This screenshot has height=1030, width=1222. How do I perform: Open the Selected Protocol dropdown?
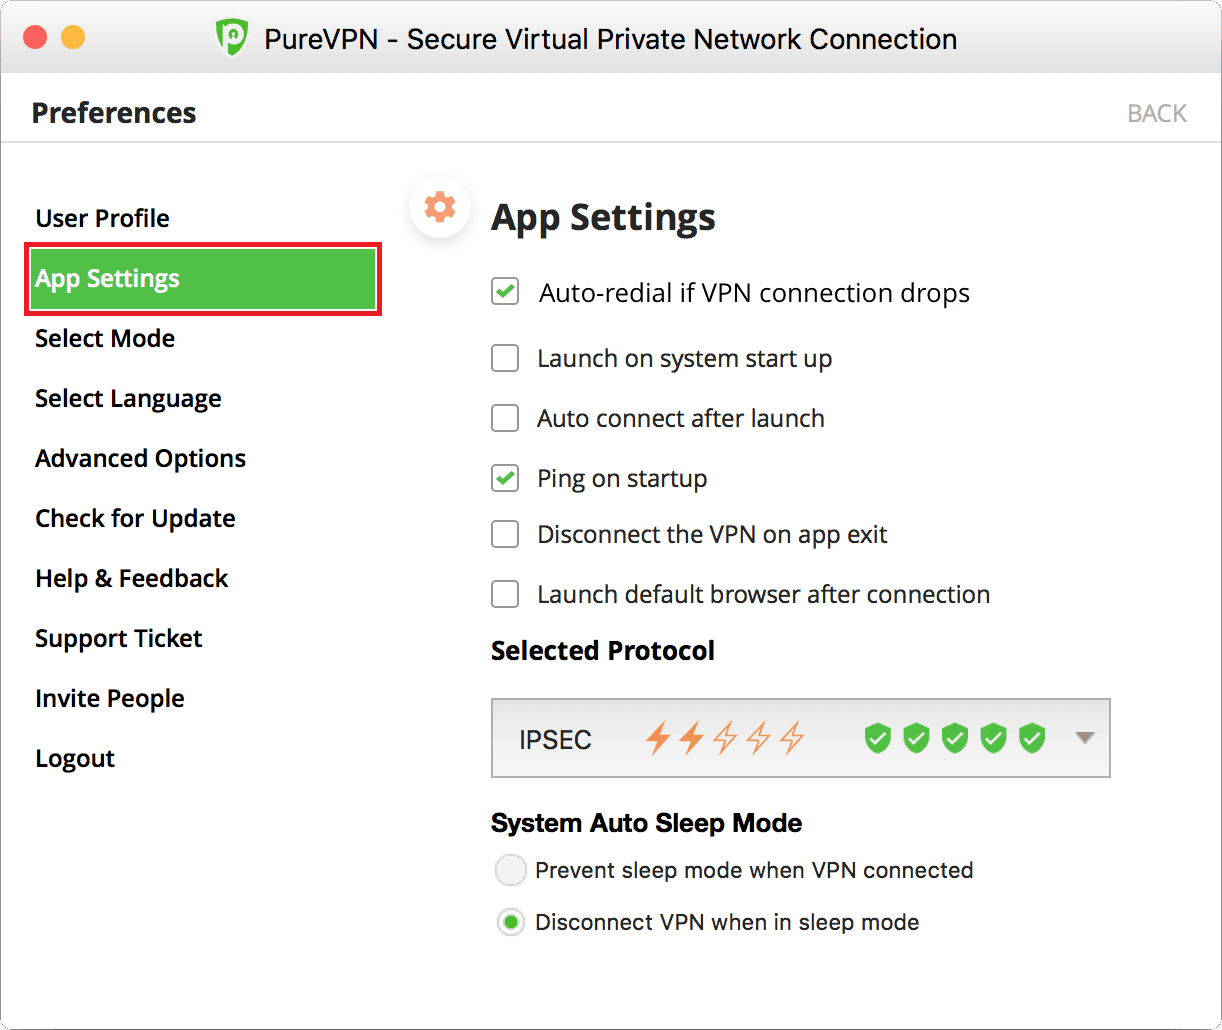point(1085,737)
